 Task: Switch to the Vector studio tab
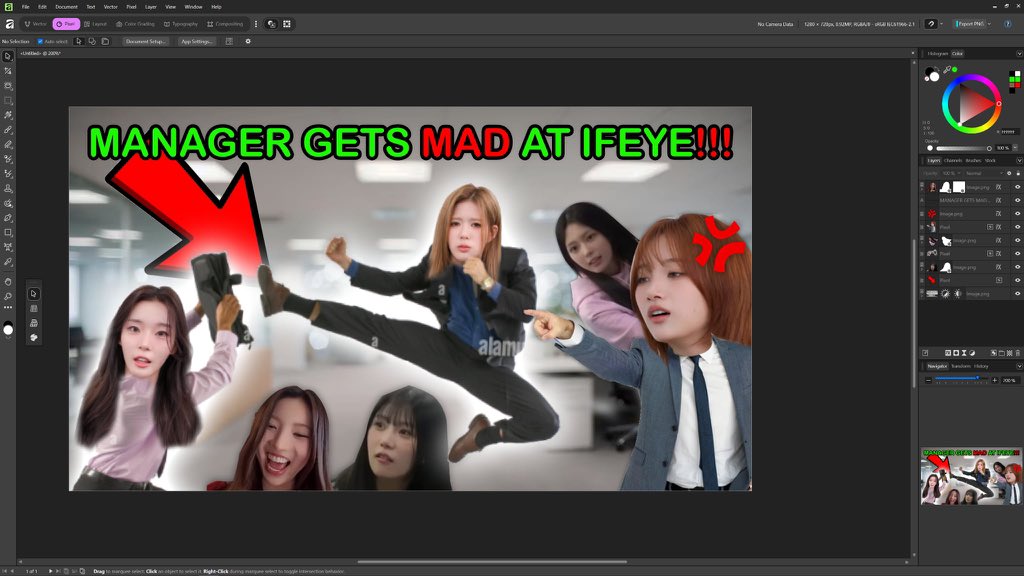pos(35,24)
